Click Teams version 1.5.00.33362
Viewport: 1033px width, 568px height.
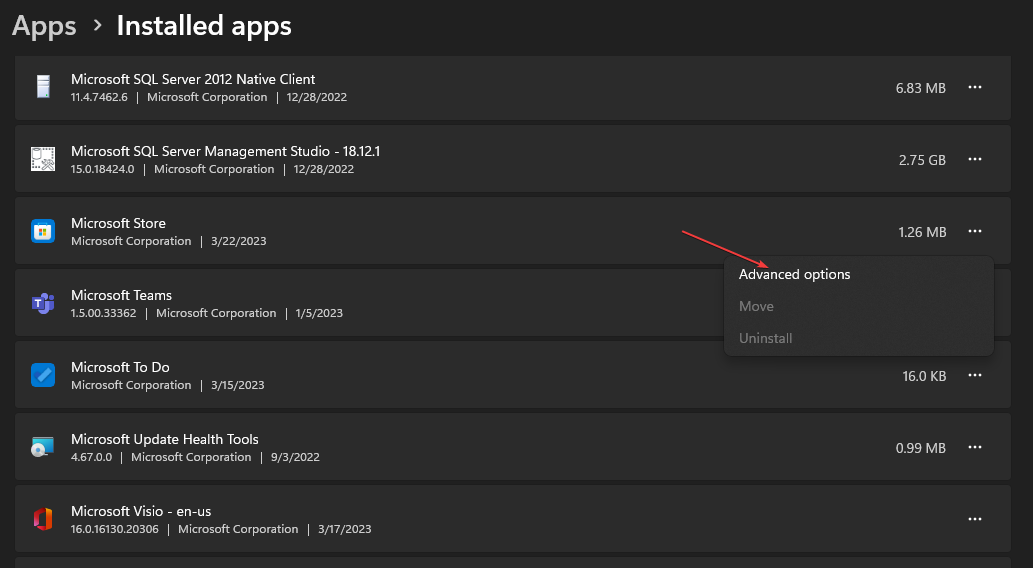tap(103, 313)
